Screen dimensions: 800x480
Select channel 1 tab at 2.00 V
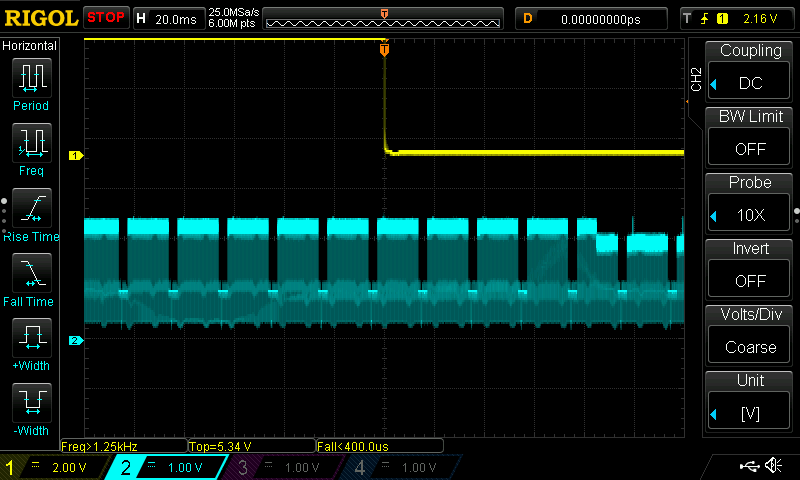click(56, 467)
